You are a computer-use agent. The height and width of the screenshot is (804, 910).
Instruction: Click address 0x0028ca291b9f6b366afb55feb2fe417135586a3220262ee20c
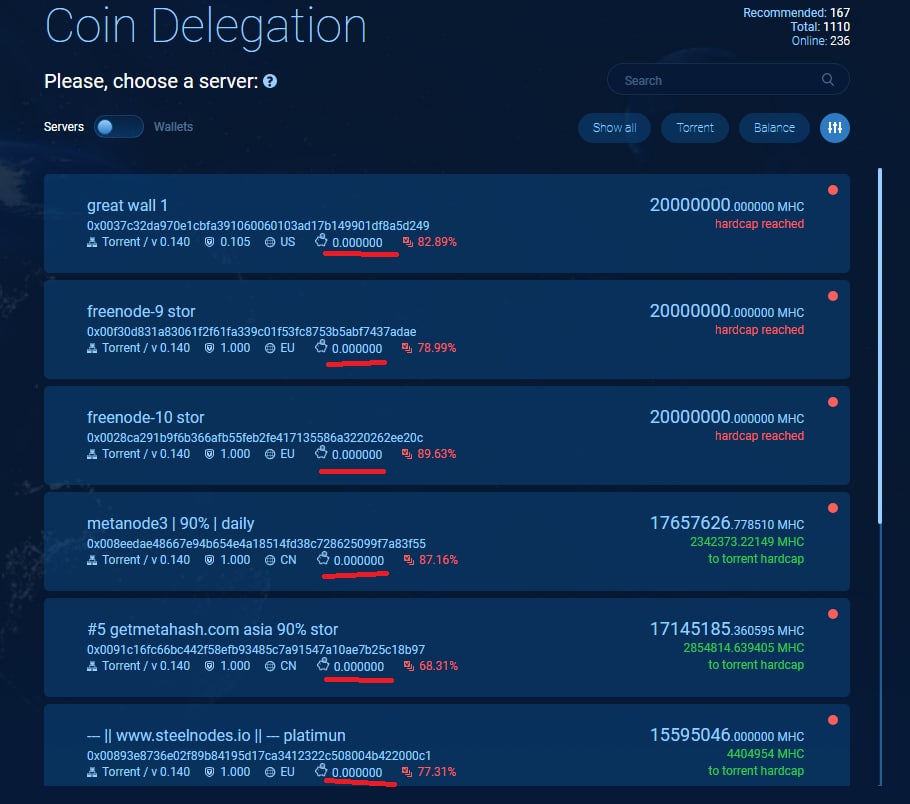(x=255, y=437)
